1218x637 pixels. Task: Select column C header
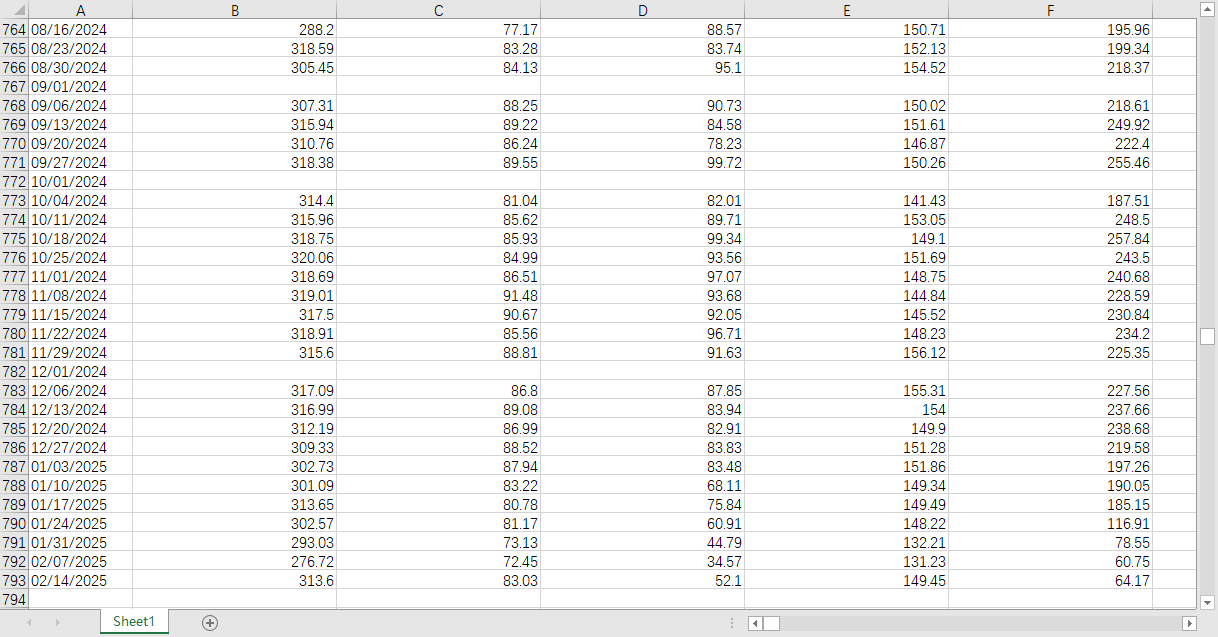click(x=438, y=10)
